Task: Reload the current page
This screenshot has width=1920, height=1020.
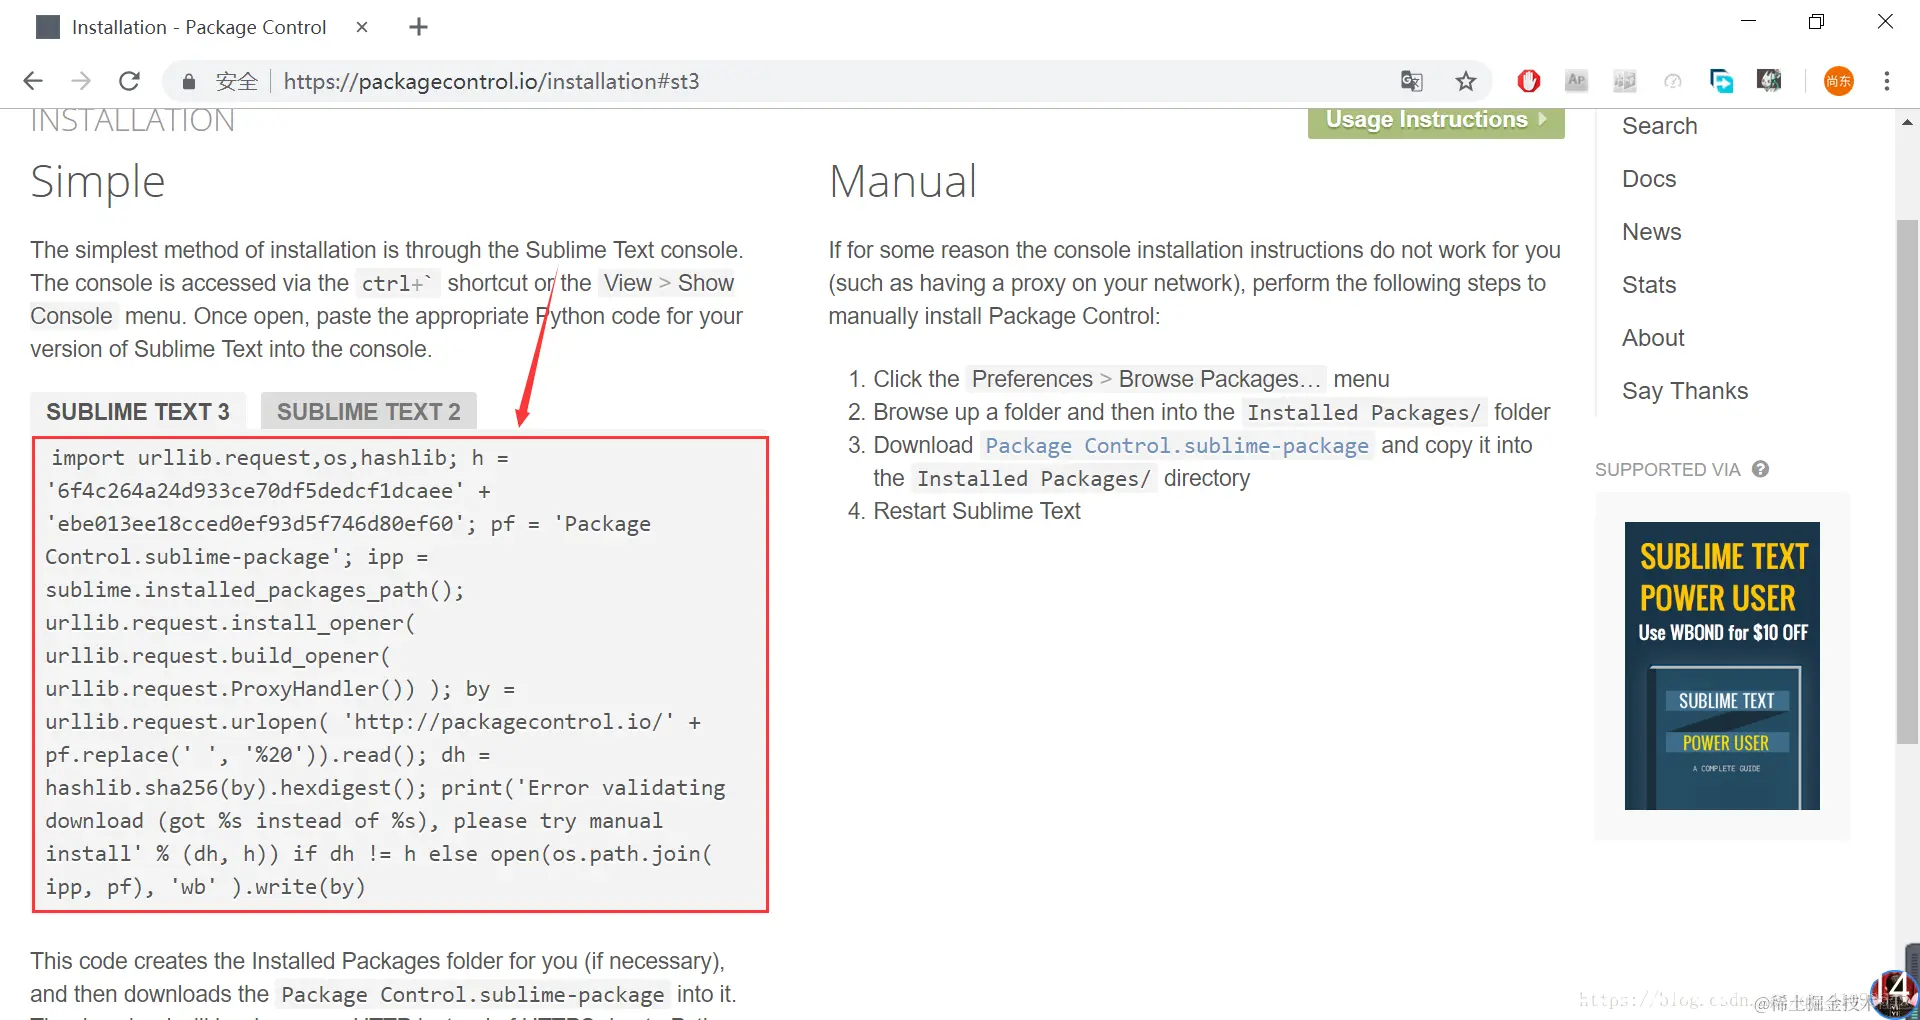Action: (x=129, y=81)
